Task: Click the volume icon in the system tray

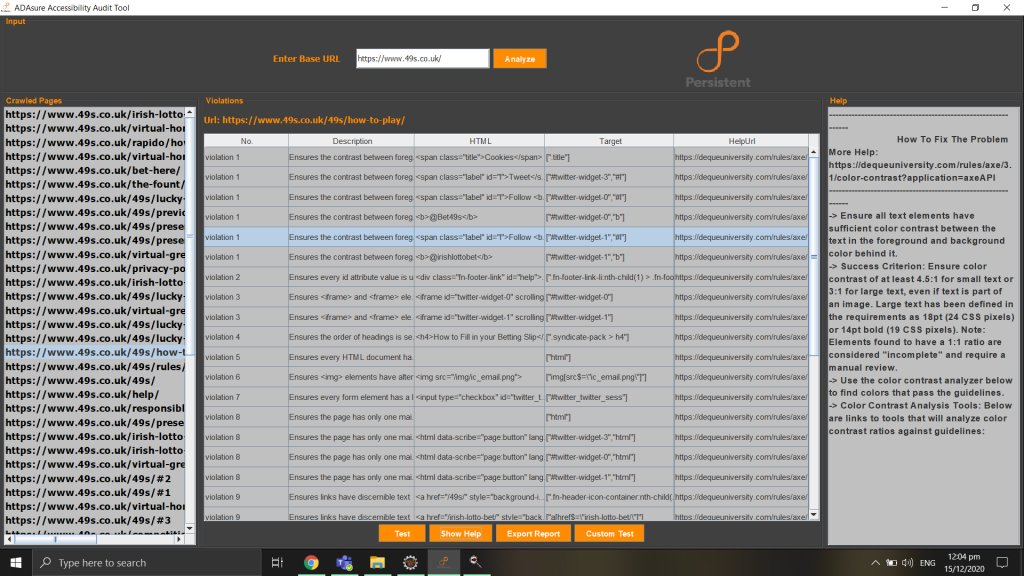Action: (x=907, y=562)
